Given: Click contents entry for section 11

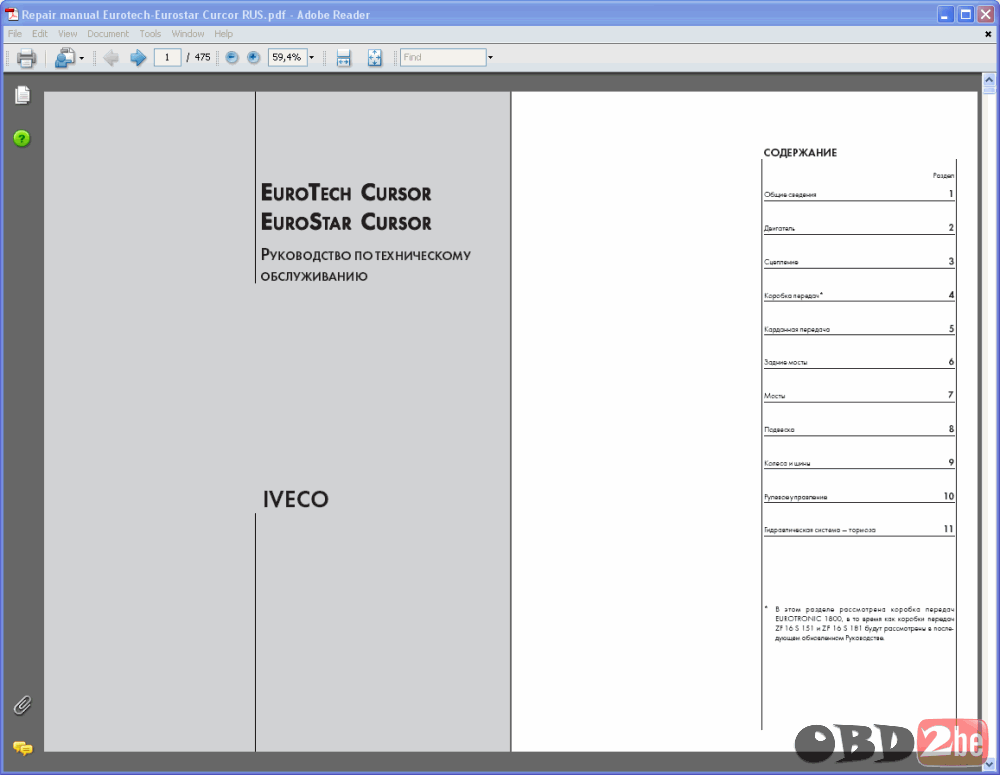Looking at the screenshot, I should (x=859, y=529).
